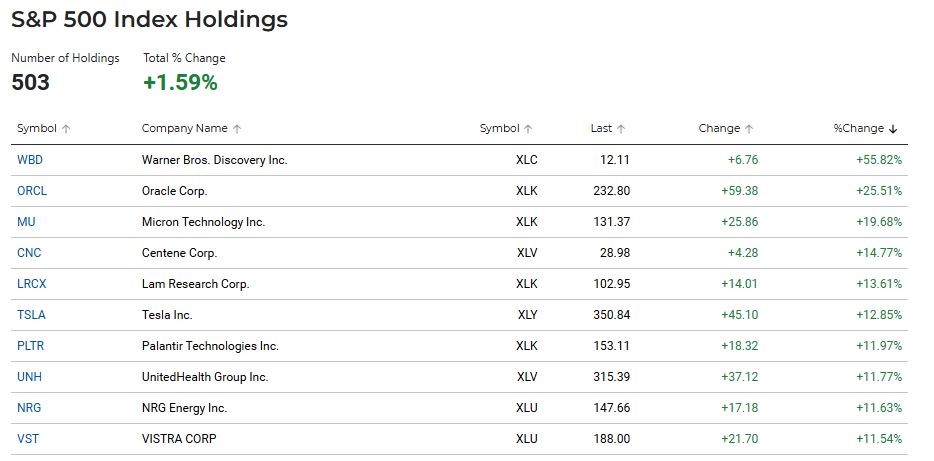Open ORCL ticker link
This screenshot has width=934, height=461.
32,191
